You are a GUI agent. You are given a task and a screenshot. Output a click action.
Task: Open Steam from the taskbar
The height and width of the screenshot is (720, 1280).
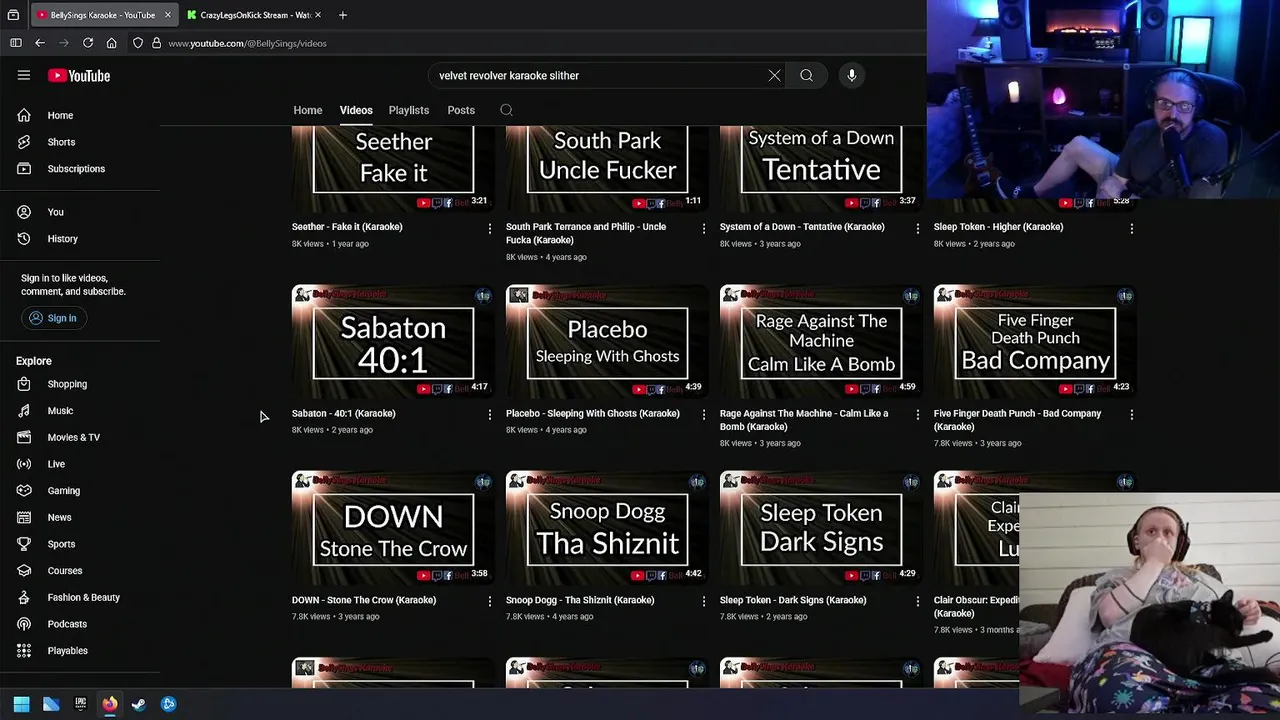pyautogui.click(x=138, y=704)
